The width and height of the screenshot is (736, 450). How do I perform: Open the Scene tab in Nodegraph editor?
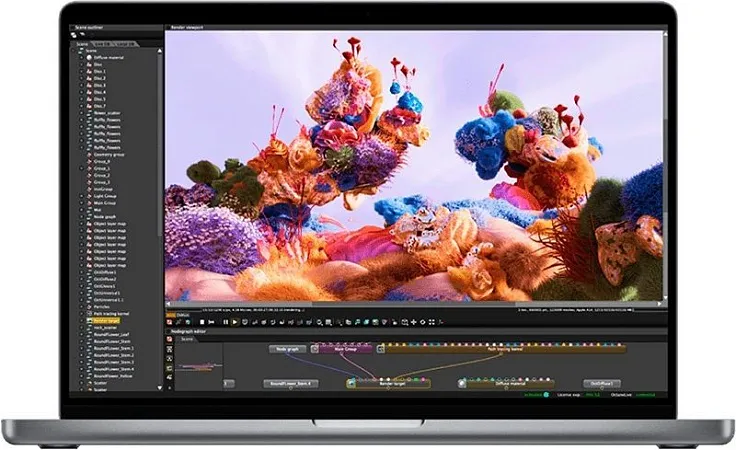[186, 339]
